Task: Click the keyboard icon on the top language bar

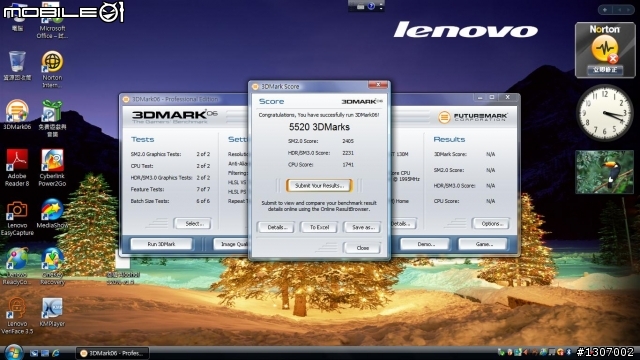Action: (x=360, y=7)
